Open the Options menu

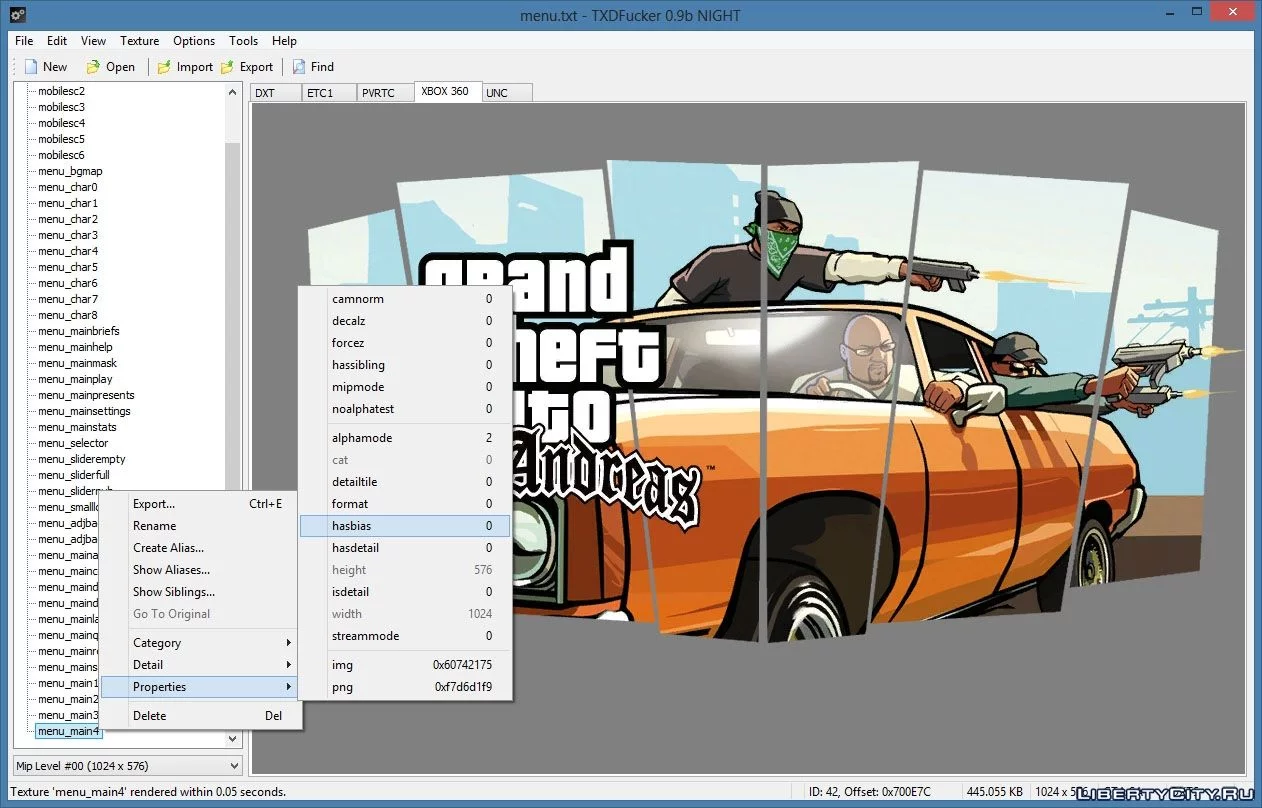point(194,41)
